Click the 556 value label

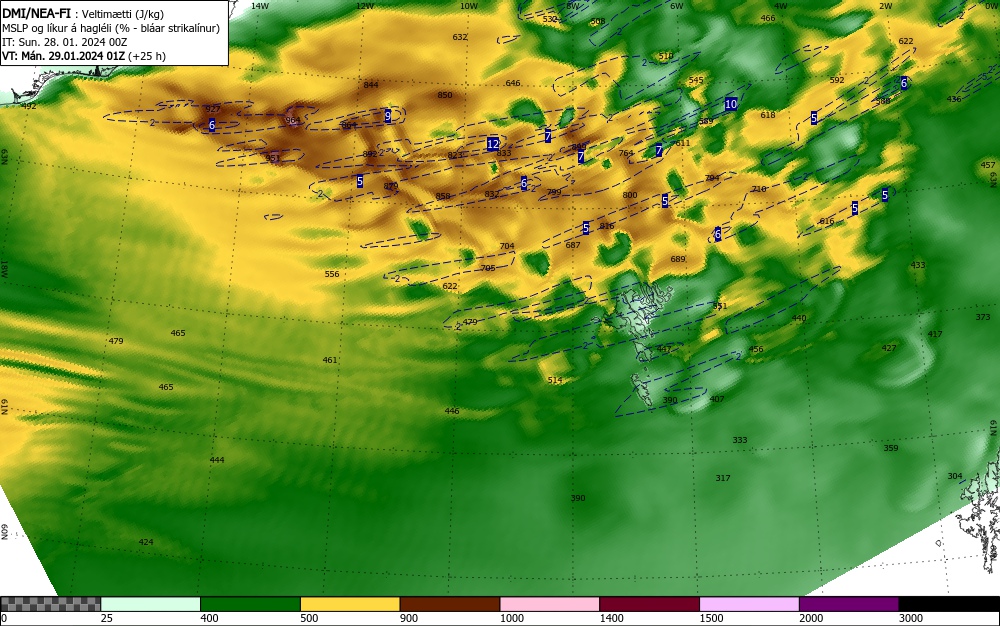tap(332, 274)
